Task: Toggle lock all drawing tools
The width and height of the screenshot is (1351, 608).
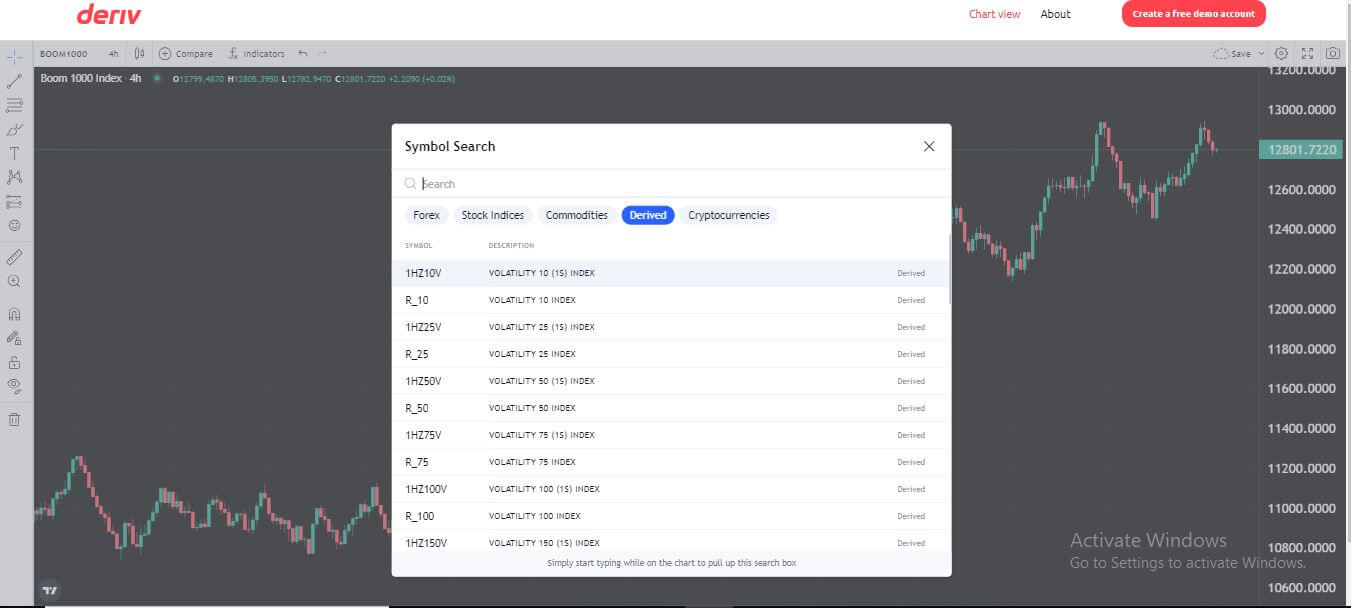Action: coord(15,362)
